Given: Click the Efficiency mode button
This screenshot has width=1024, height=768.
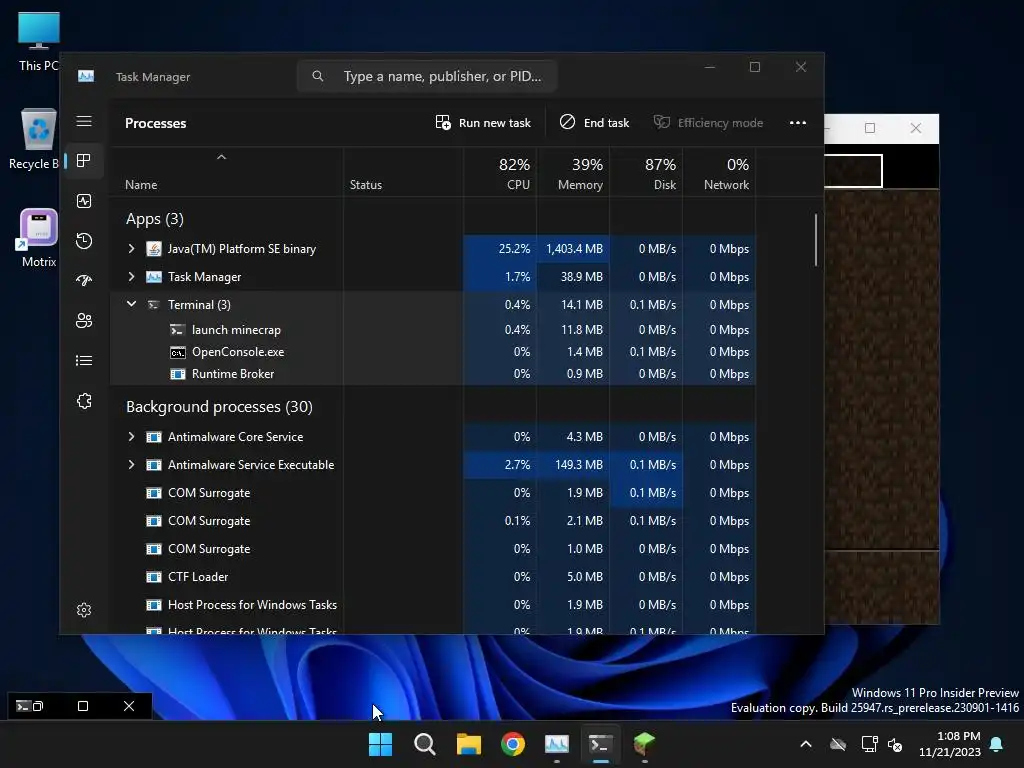Looking at the screenshot, I should [x=709, y=123].
